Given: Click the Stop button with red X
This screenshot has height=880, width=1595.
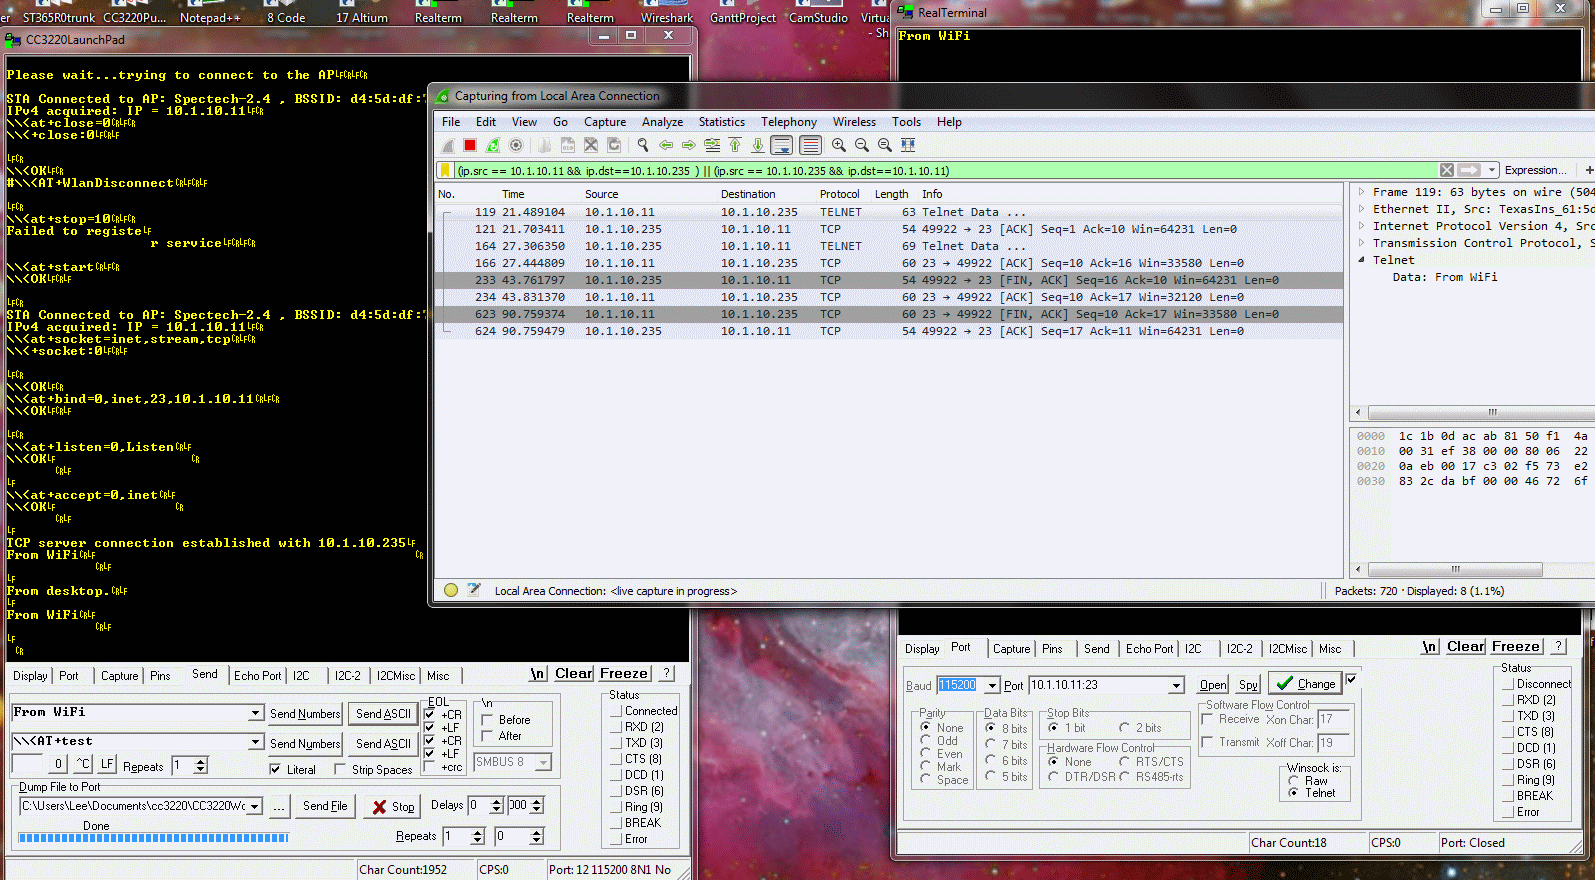Looking at the screenshot, I should (x=393, y=807).
